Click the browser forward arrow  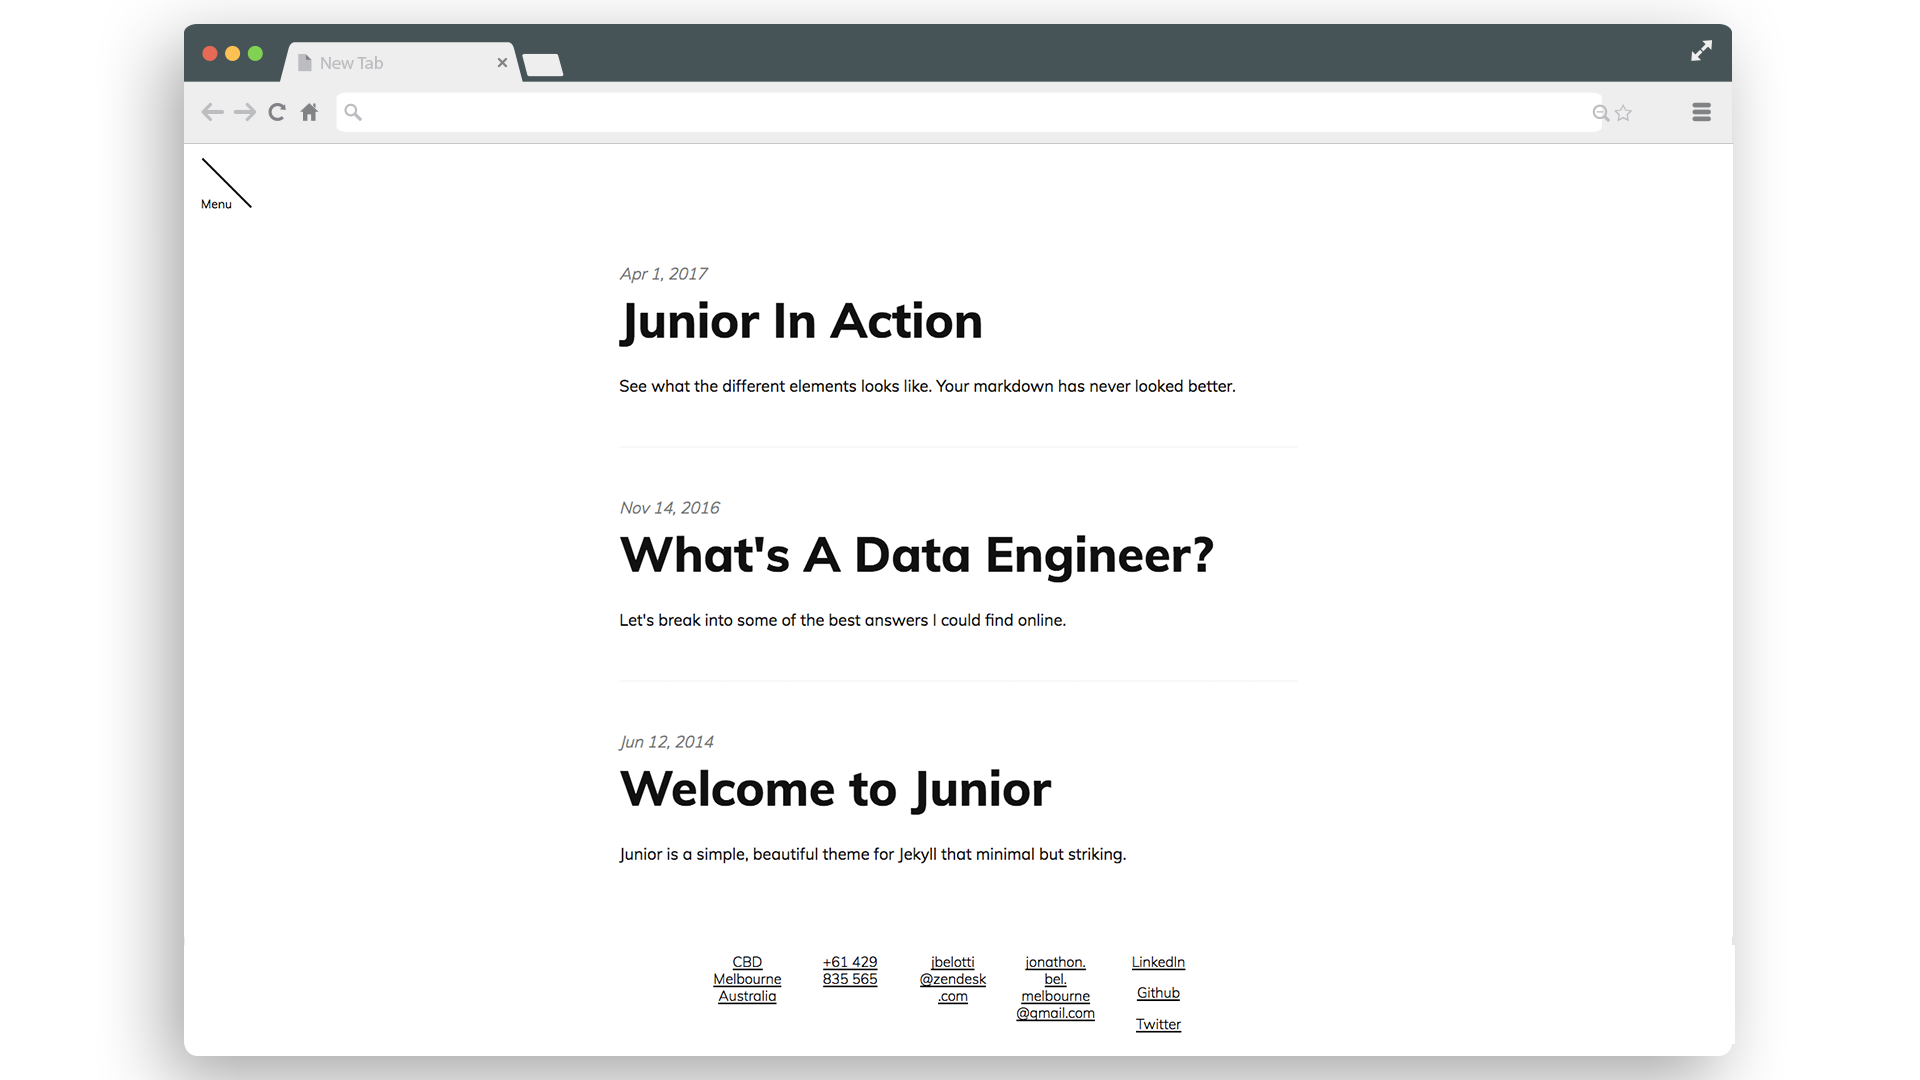coord(245,112)
